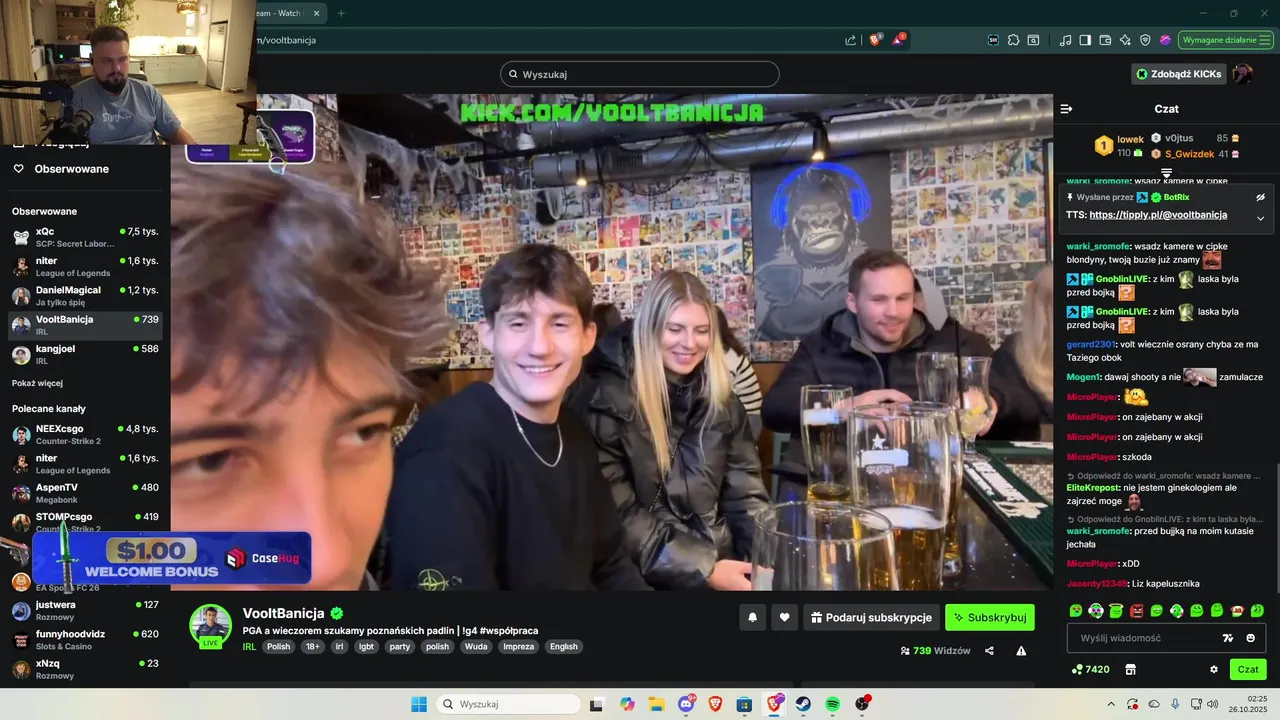This screenshot has height=720, width=1280.
Task: Send message with the green Czat button
Action: point(1248,669)
